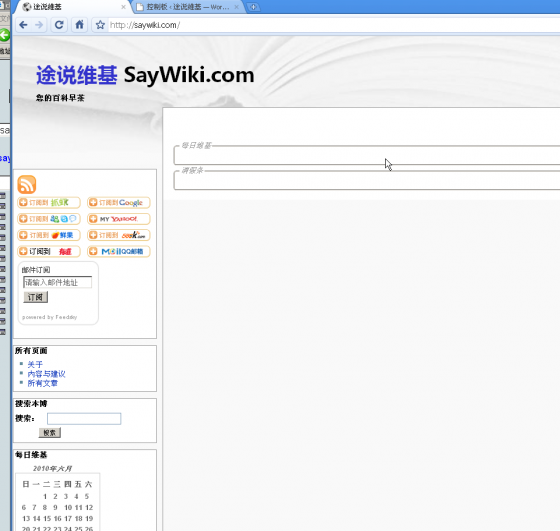
Task: Click the browser Back arrow button
Action: point(24,25)
